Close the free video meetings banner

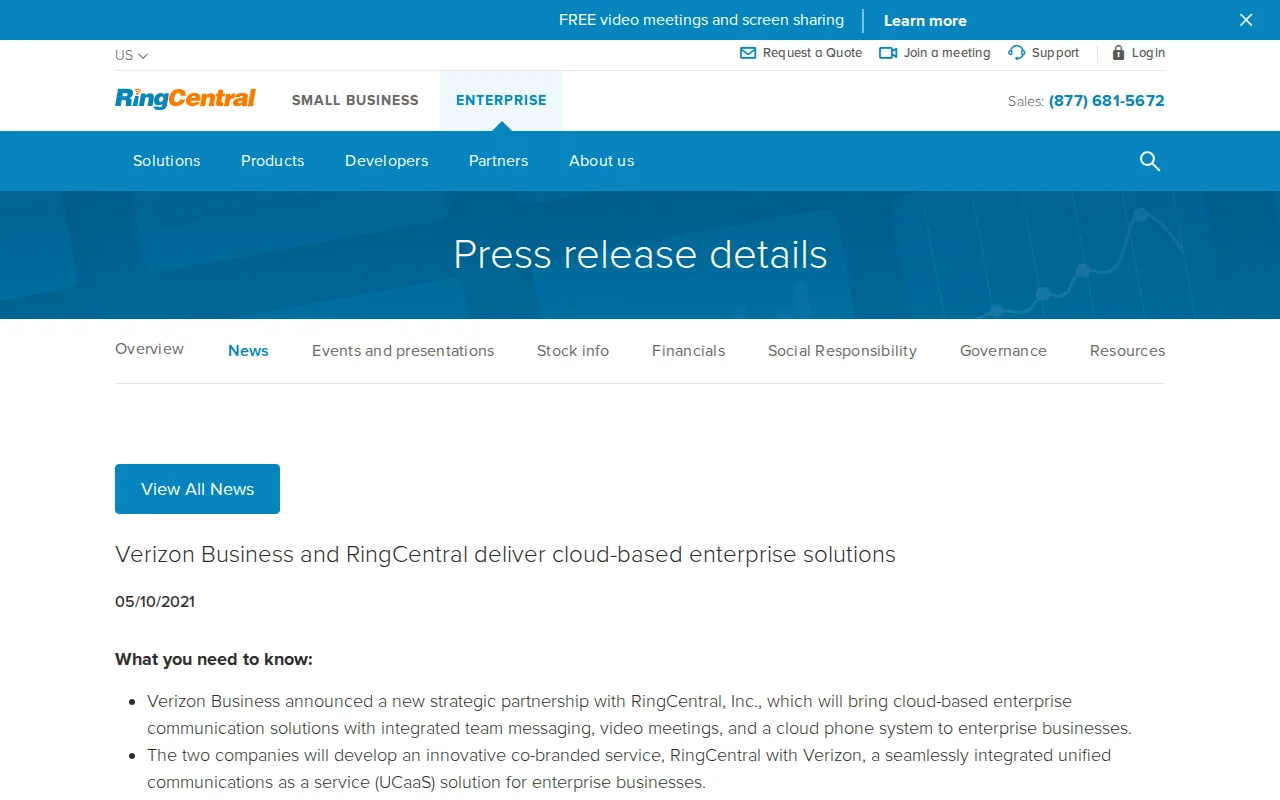tap(1246, 20)
